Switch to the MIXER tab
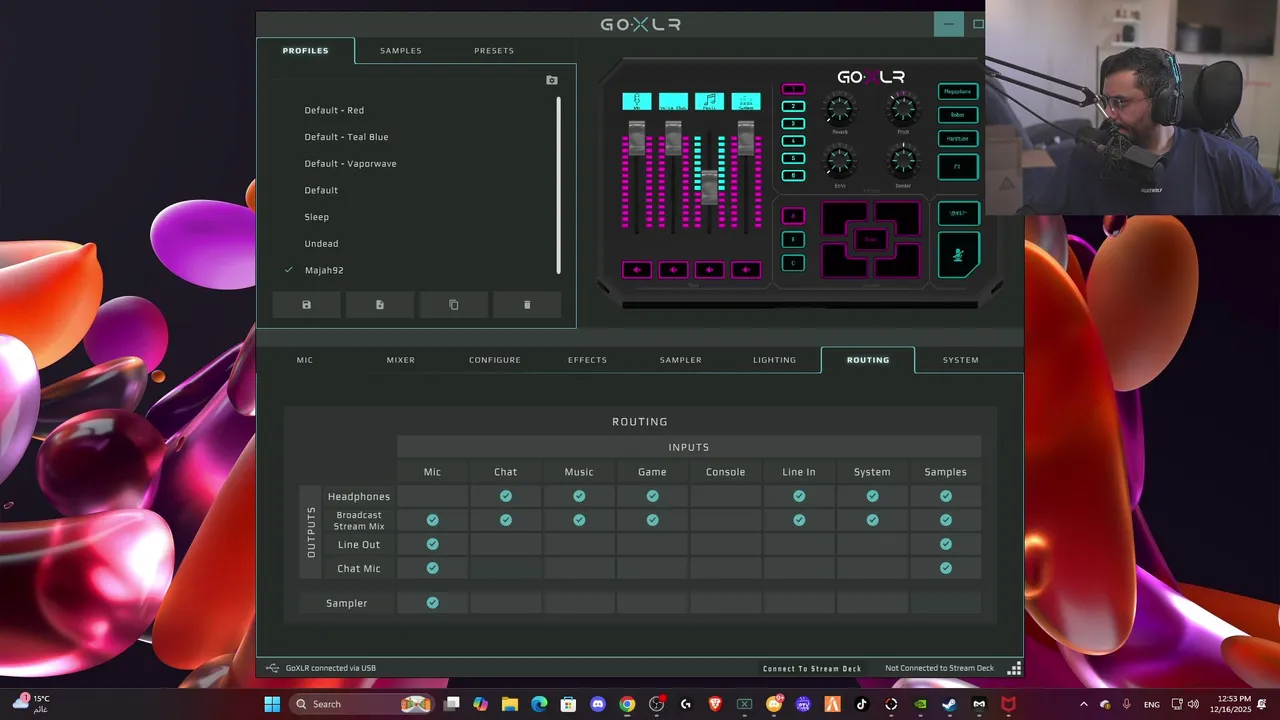Screen dimensions: 1280x720 pos(401,360)
